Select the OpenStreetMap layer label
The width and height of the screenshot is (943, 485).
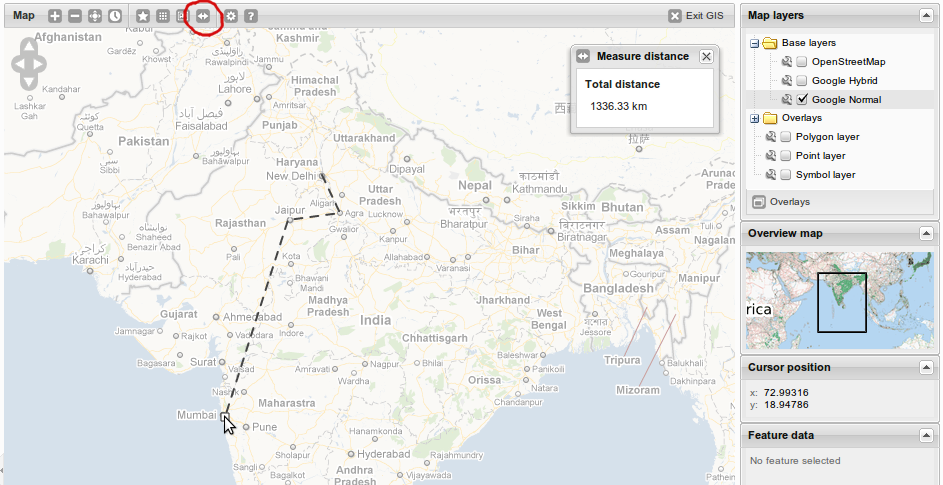tap(848, 61)
